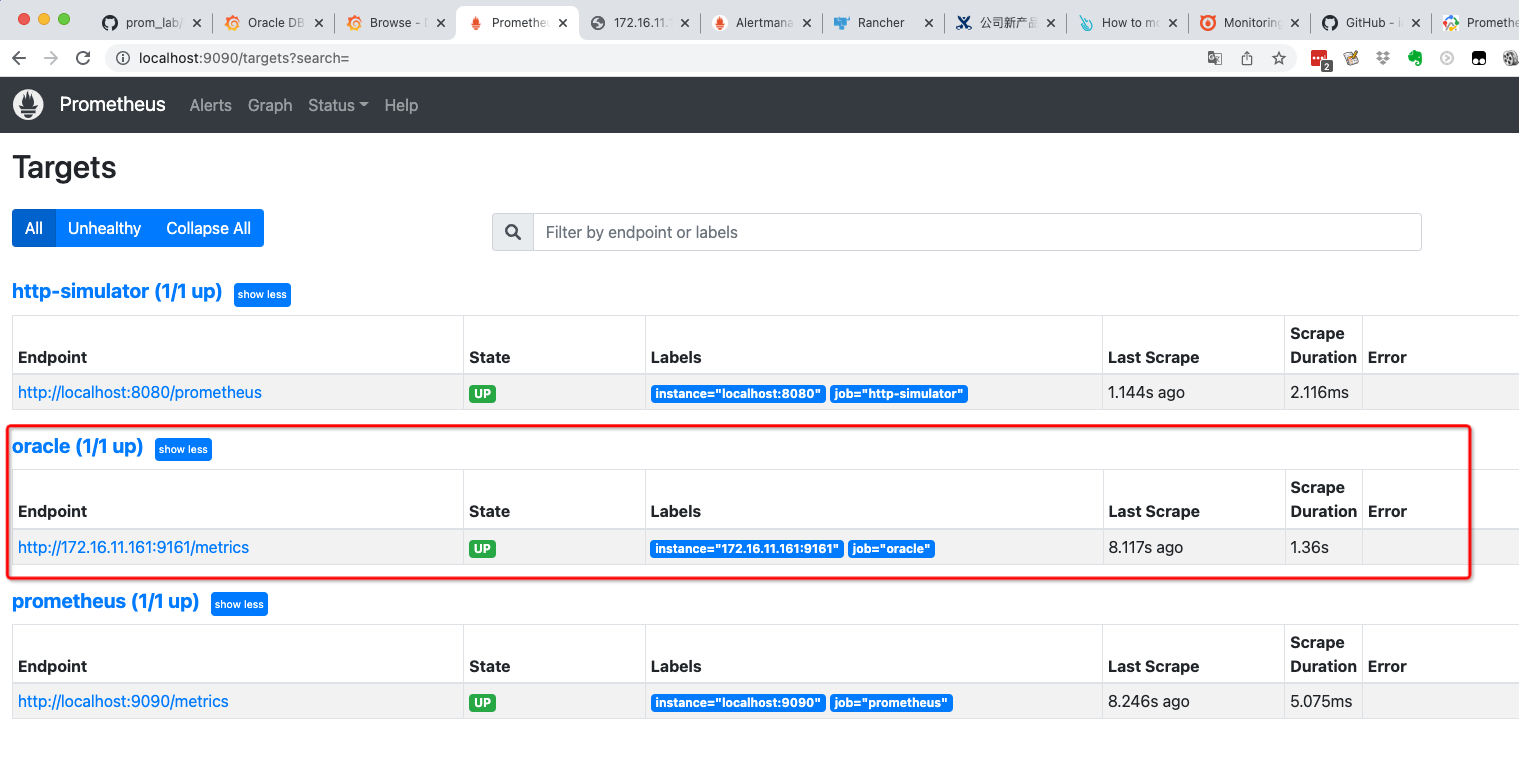Click the Dropbox extension icon
The height and width of the screenshot is (771, 1519).
coord(1383,58)
